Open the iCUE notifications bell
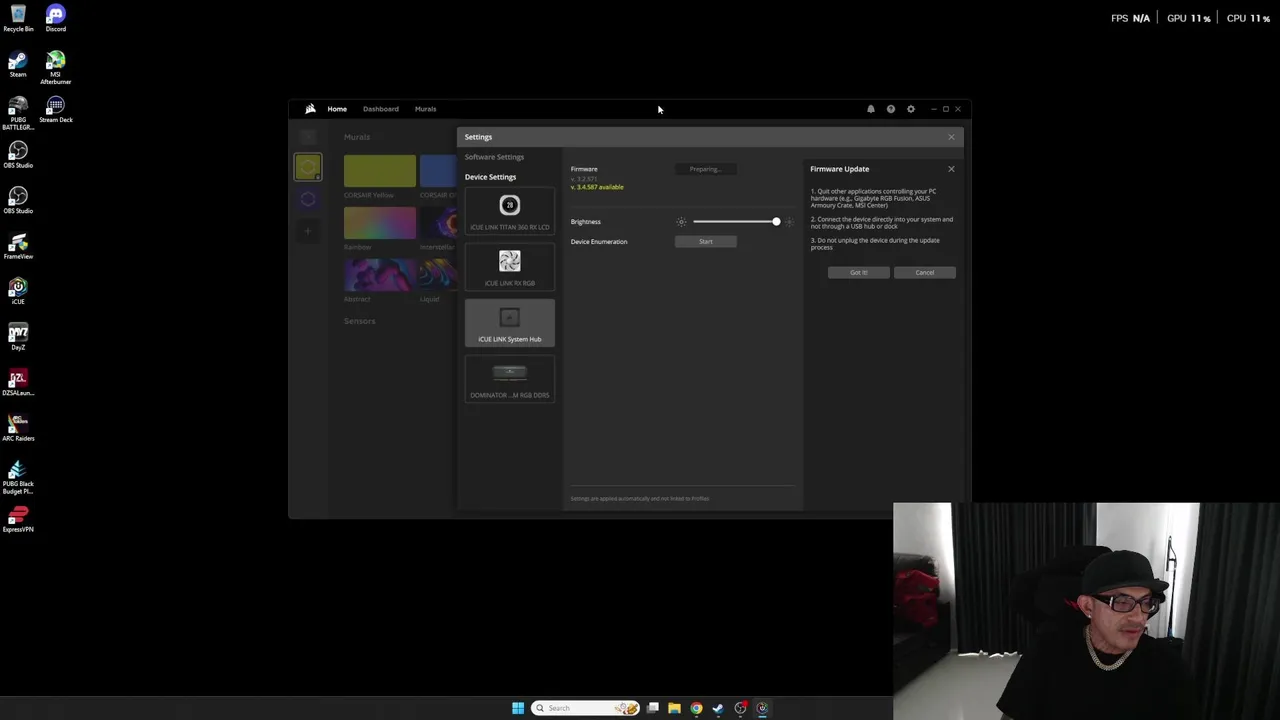Image resolution: width=1280 pixels, height=720 pixels. click(x=871, y=109)
